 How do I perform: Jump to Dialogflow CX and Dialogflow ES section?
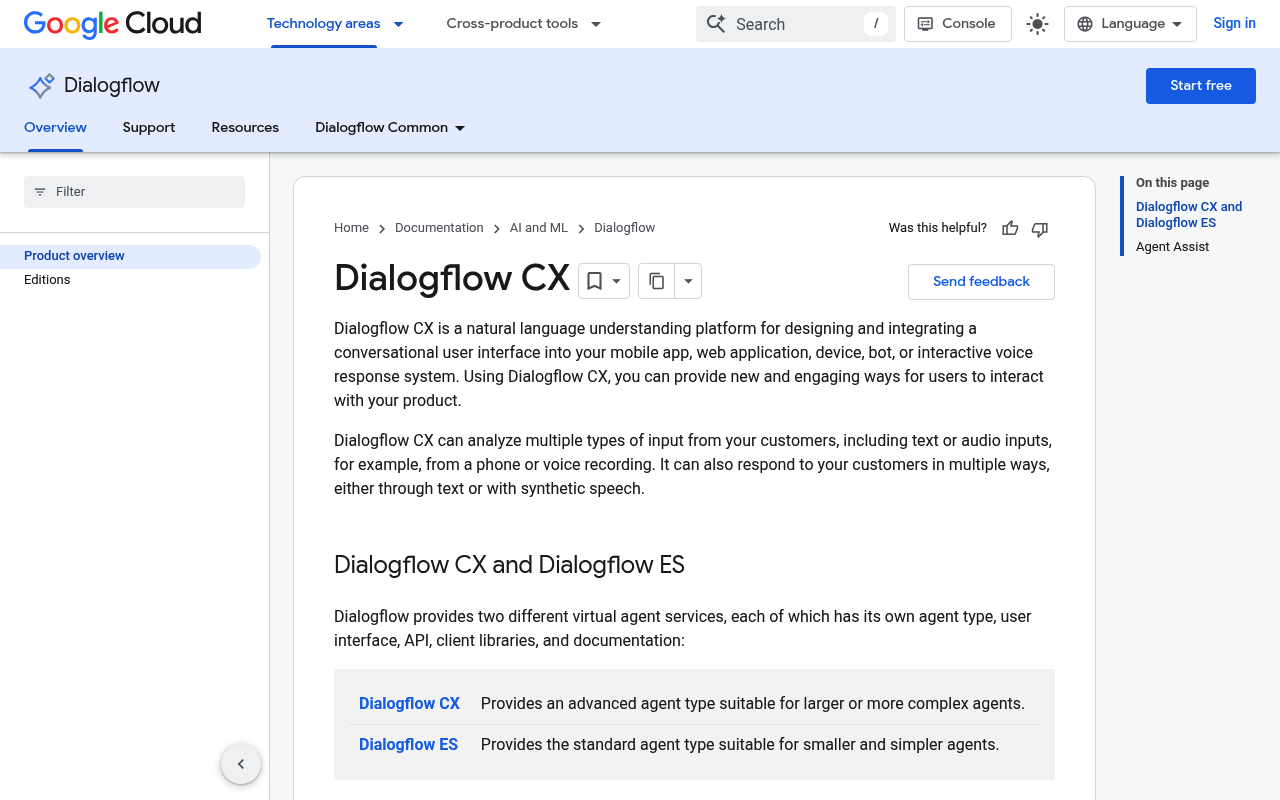(1189, 215)
